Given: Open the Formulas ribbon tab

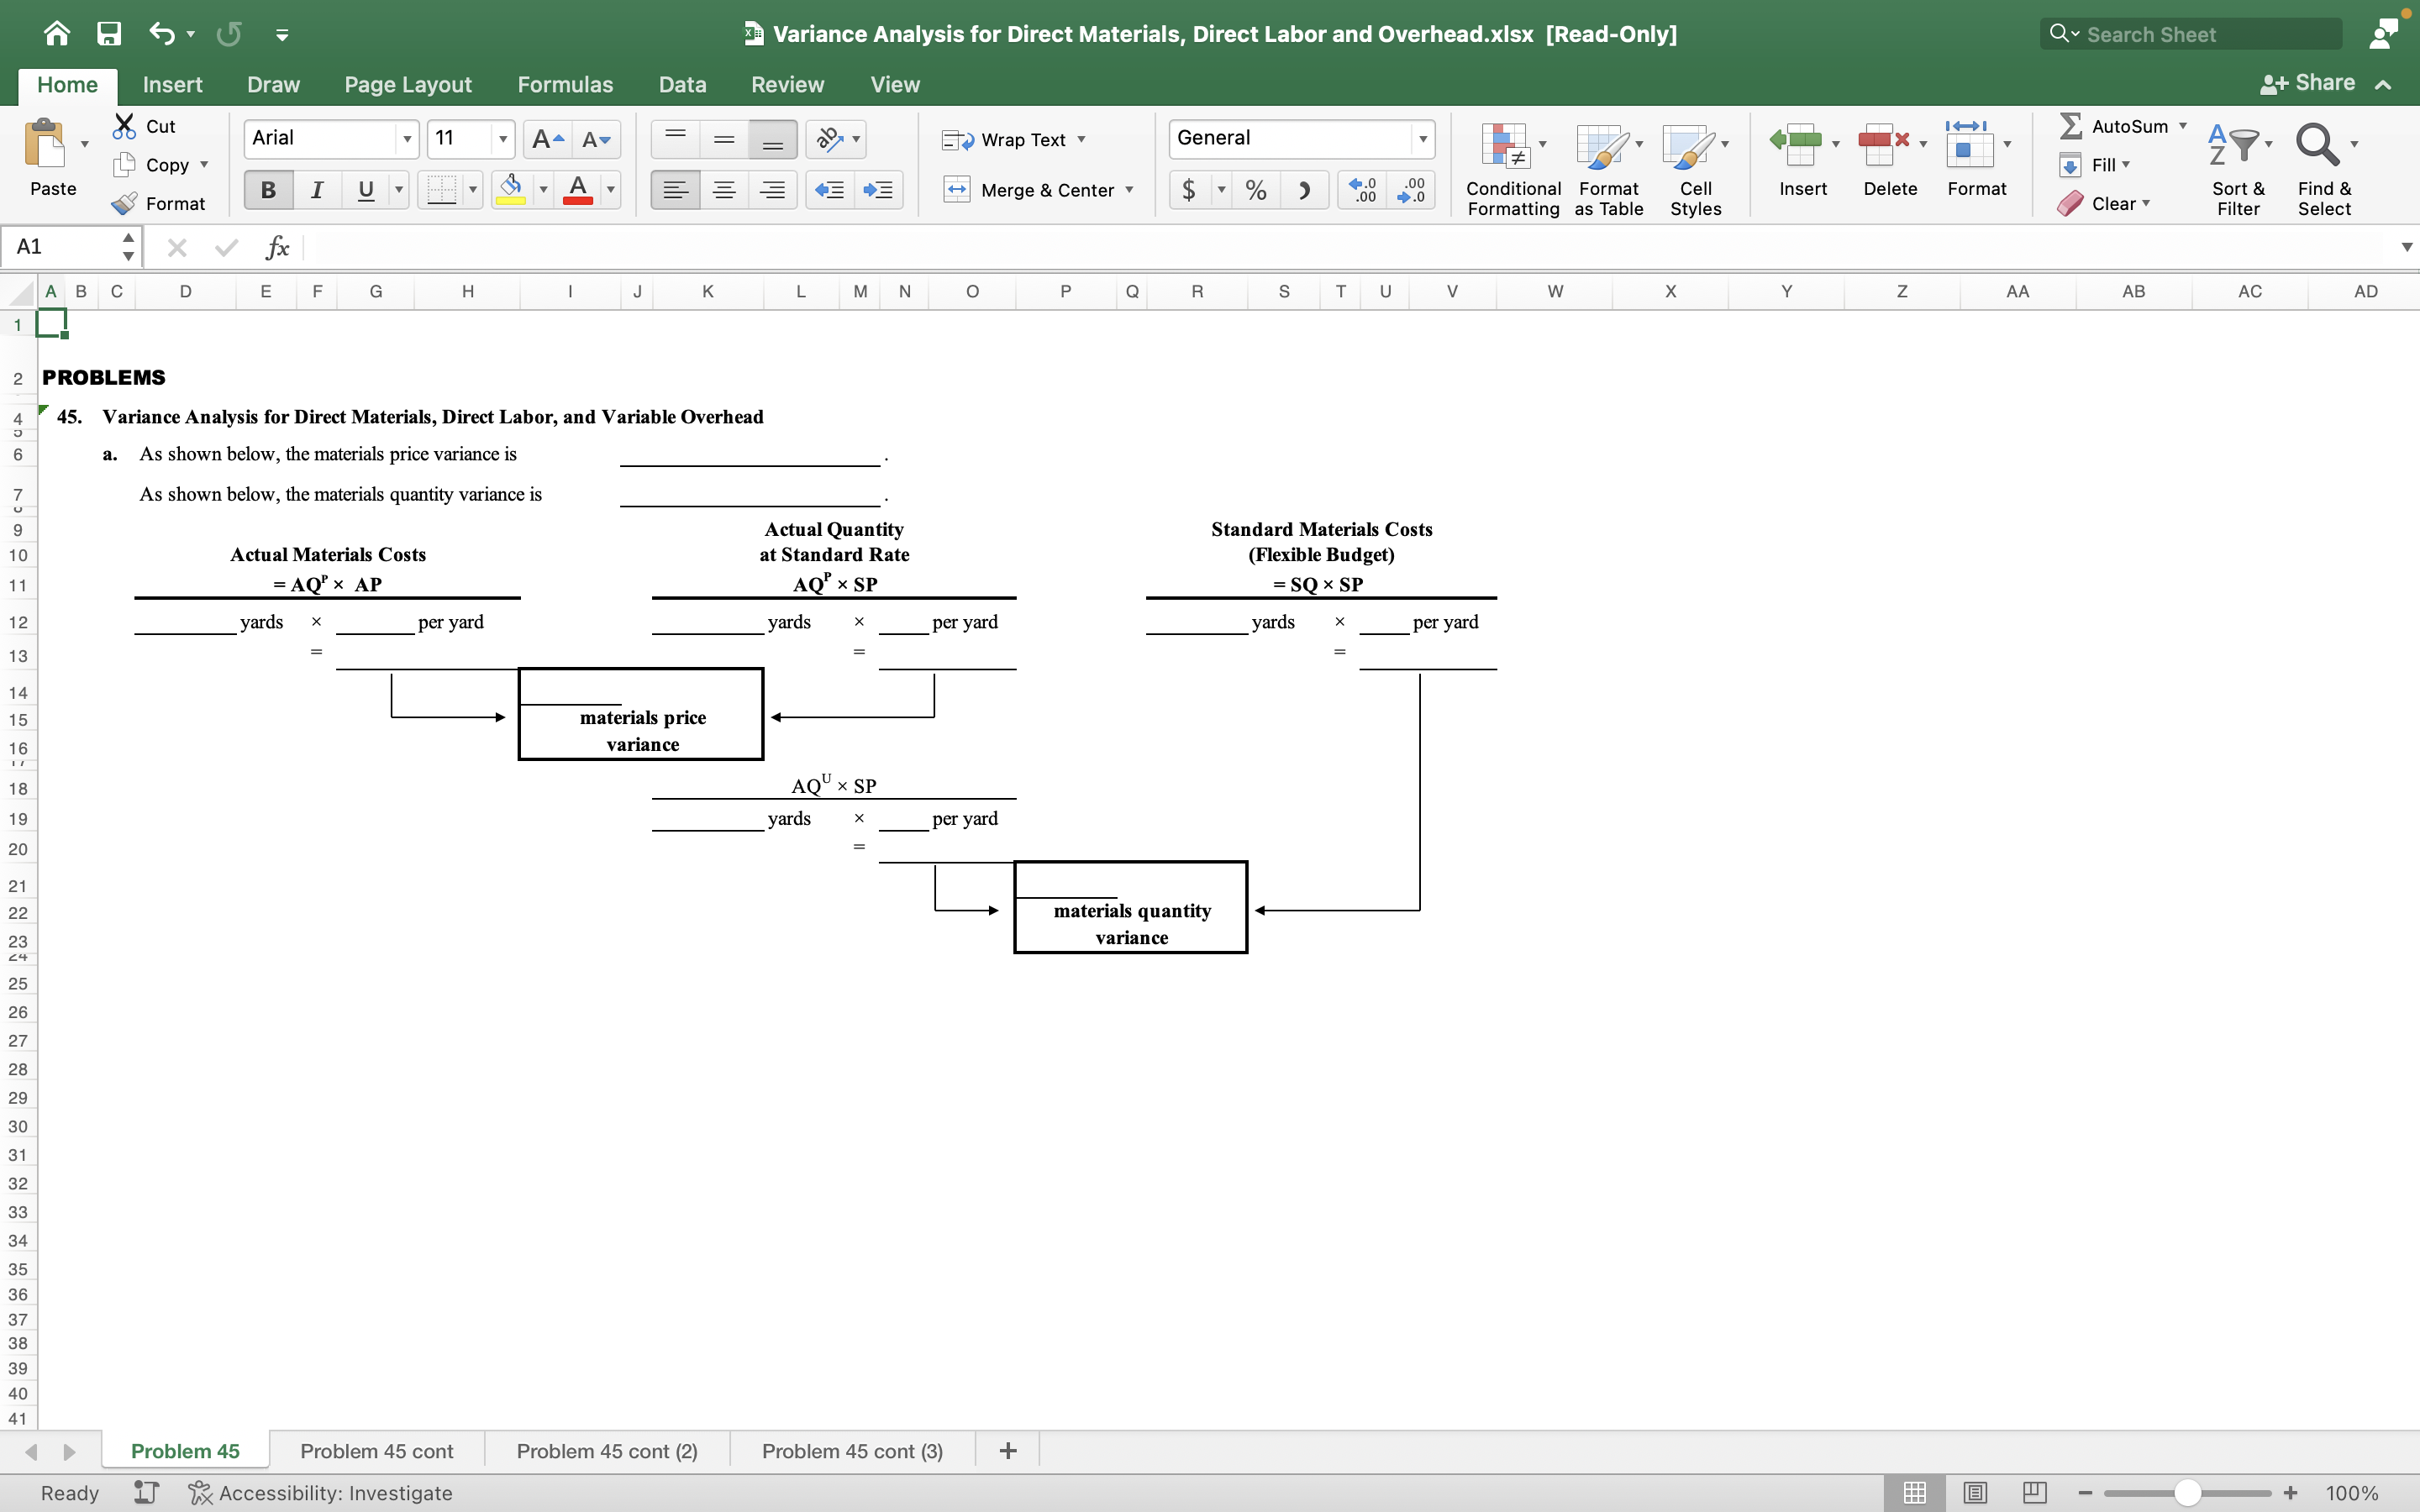Looking at the screenshot, I should click(x=565, y=85).
